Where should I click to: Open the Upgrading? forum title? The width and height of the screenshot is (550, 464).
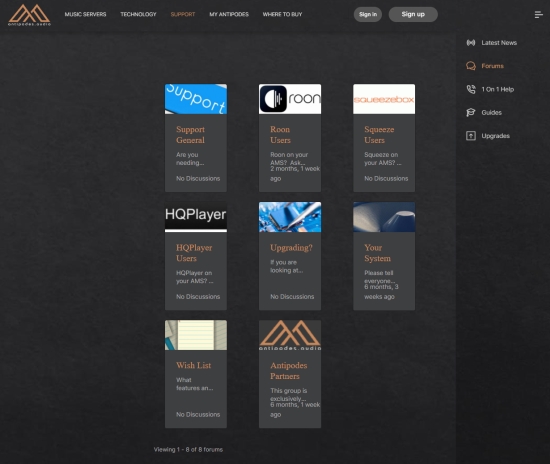291,248
